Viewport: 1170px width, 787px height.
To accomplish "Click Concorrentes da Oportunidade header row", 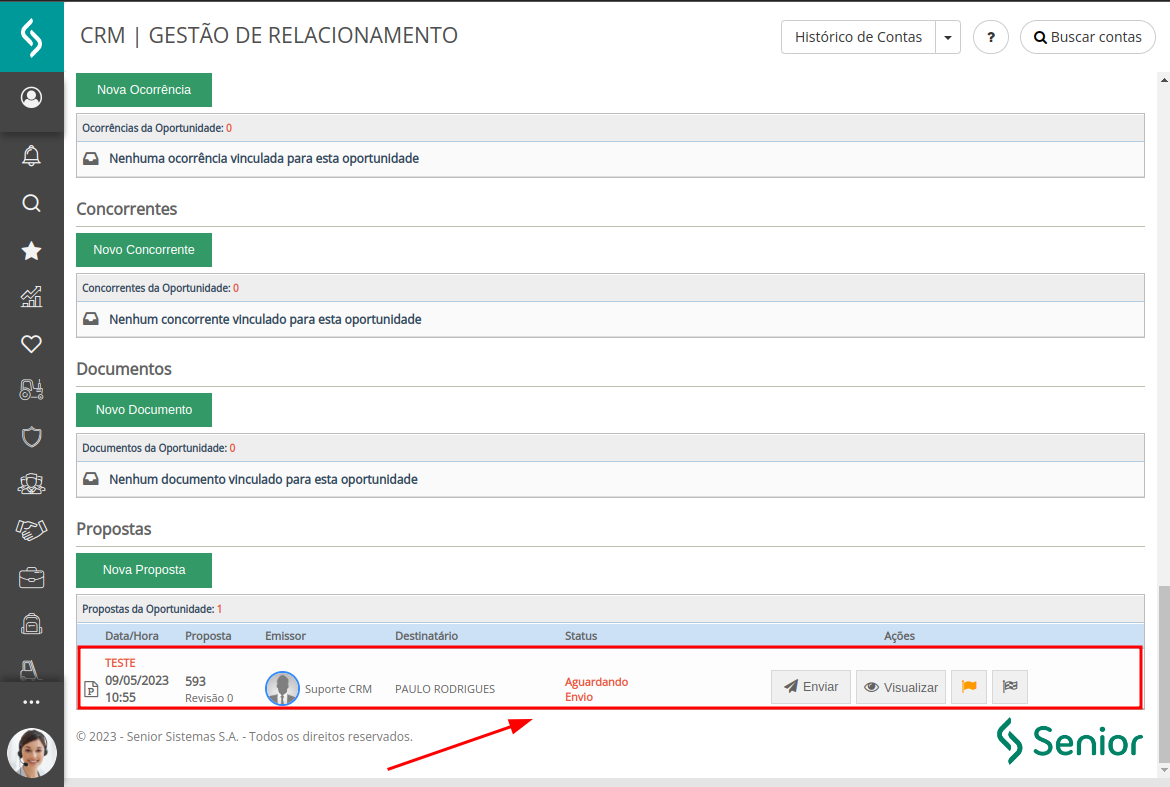I will coord(610,288).
